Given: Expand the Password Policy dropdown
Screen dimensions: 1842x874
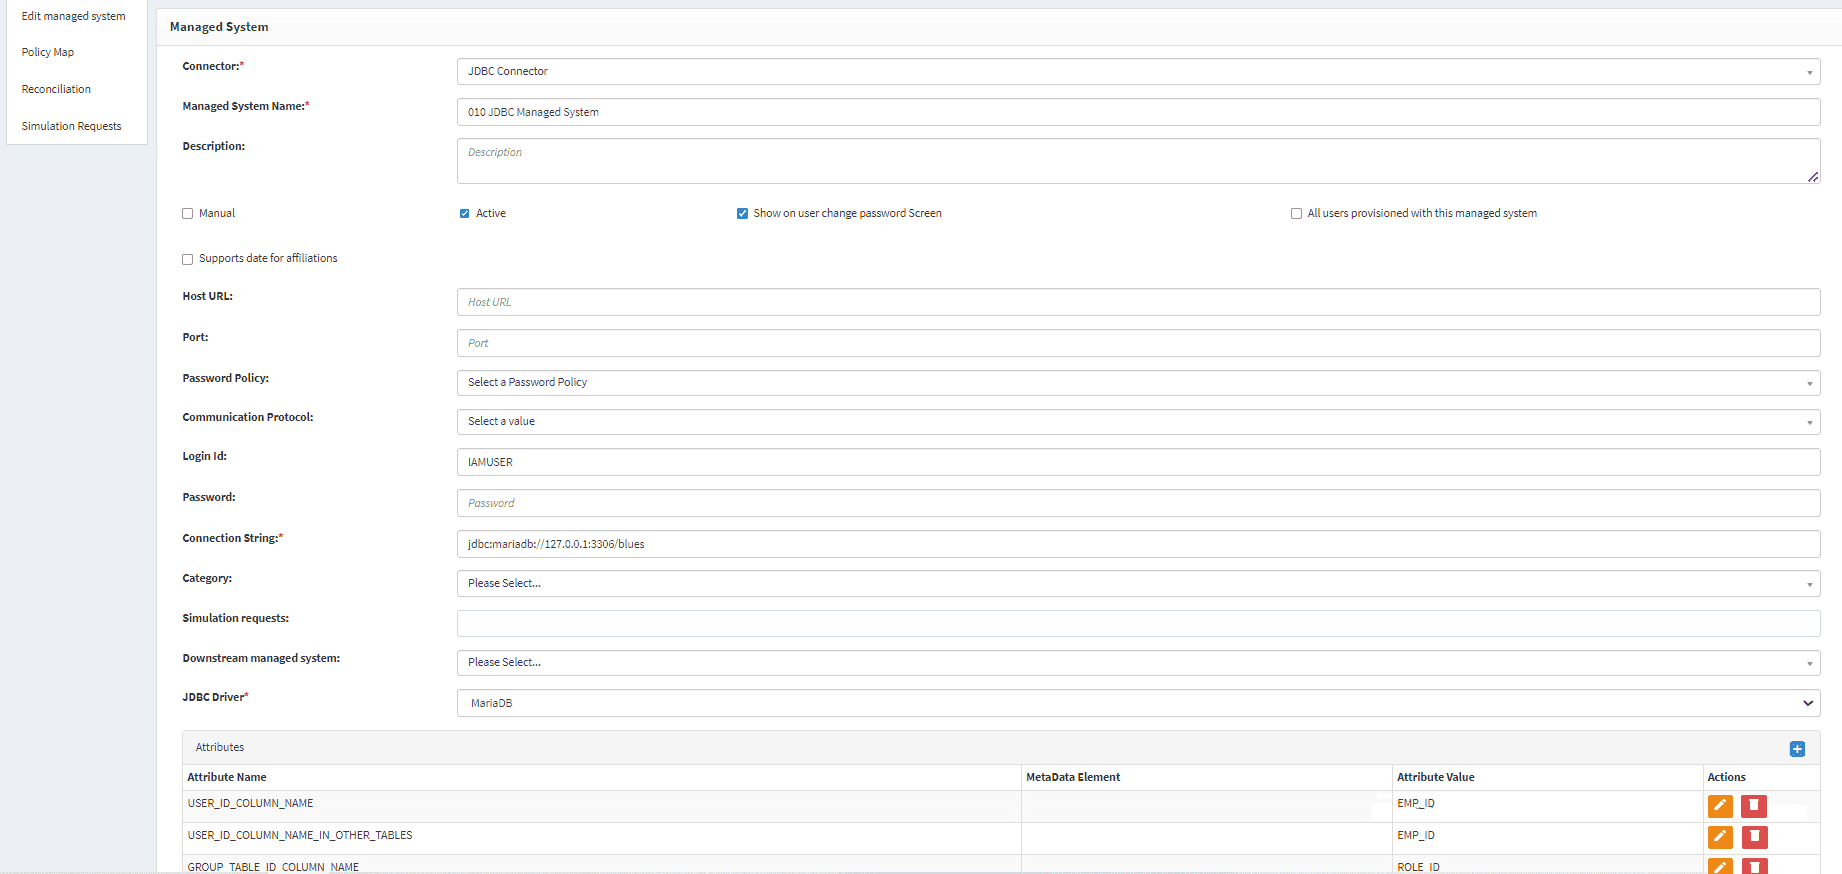Looking at the screenshot, I should coord(1137,383).
